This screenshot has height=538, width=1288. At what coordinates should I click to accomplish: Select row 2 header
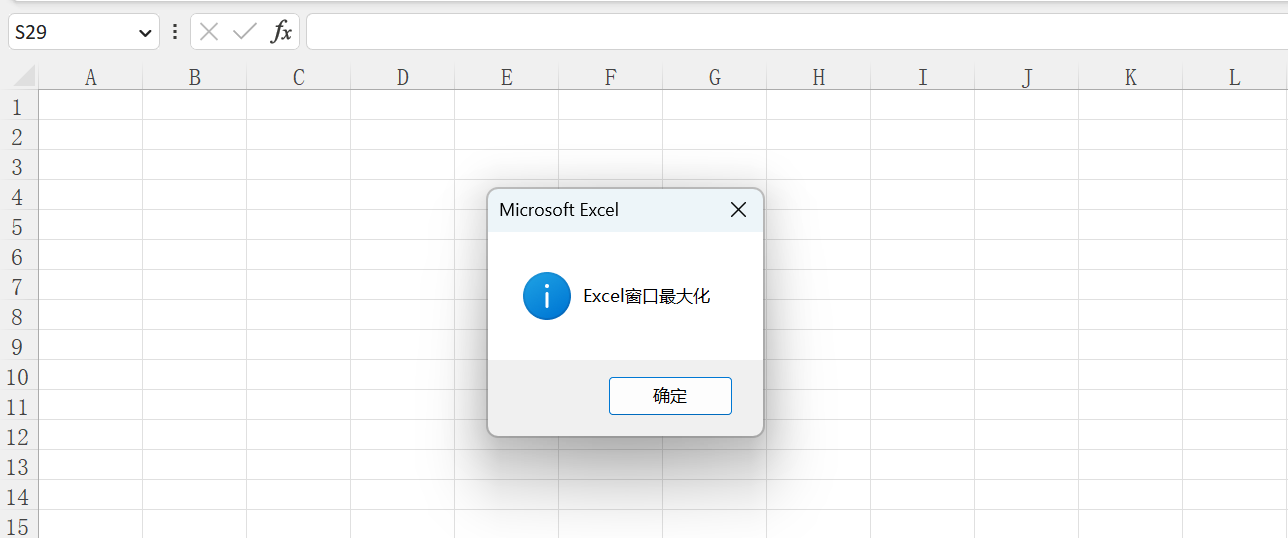[x=19, y=136]
